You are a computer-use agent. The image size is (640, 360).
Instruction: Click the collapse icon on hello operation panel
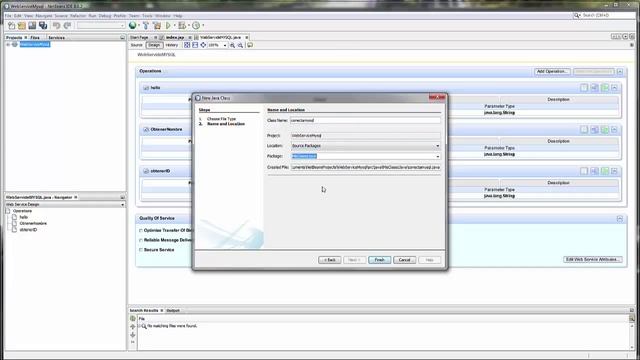614,88
